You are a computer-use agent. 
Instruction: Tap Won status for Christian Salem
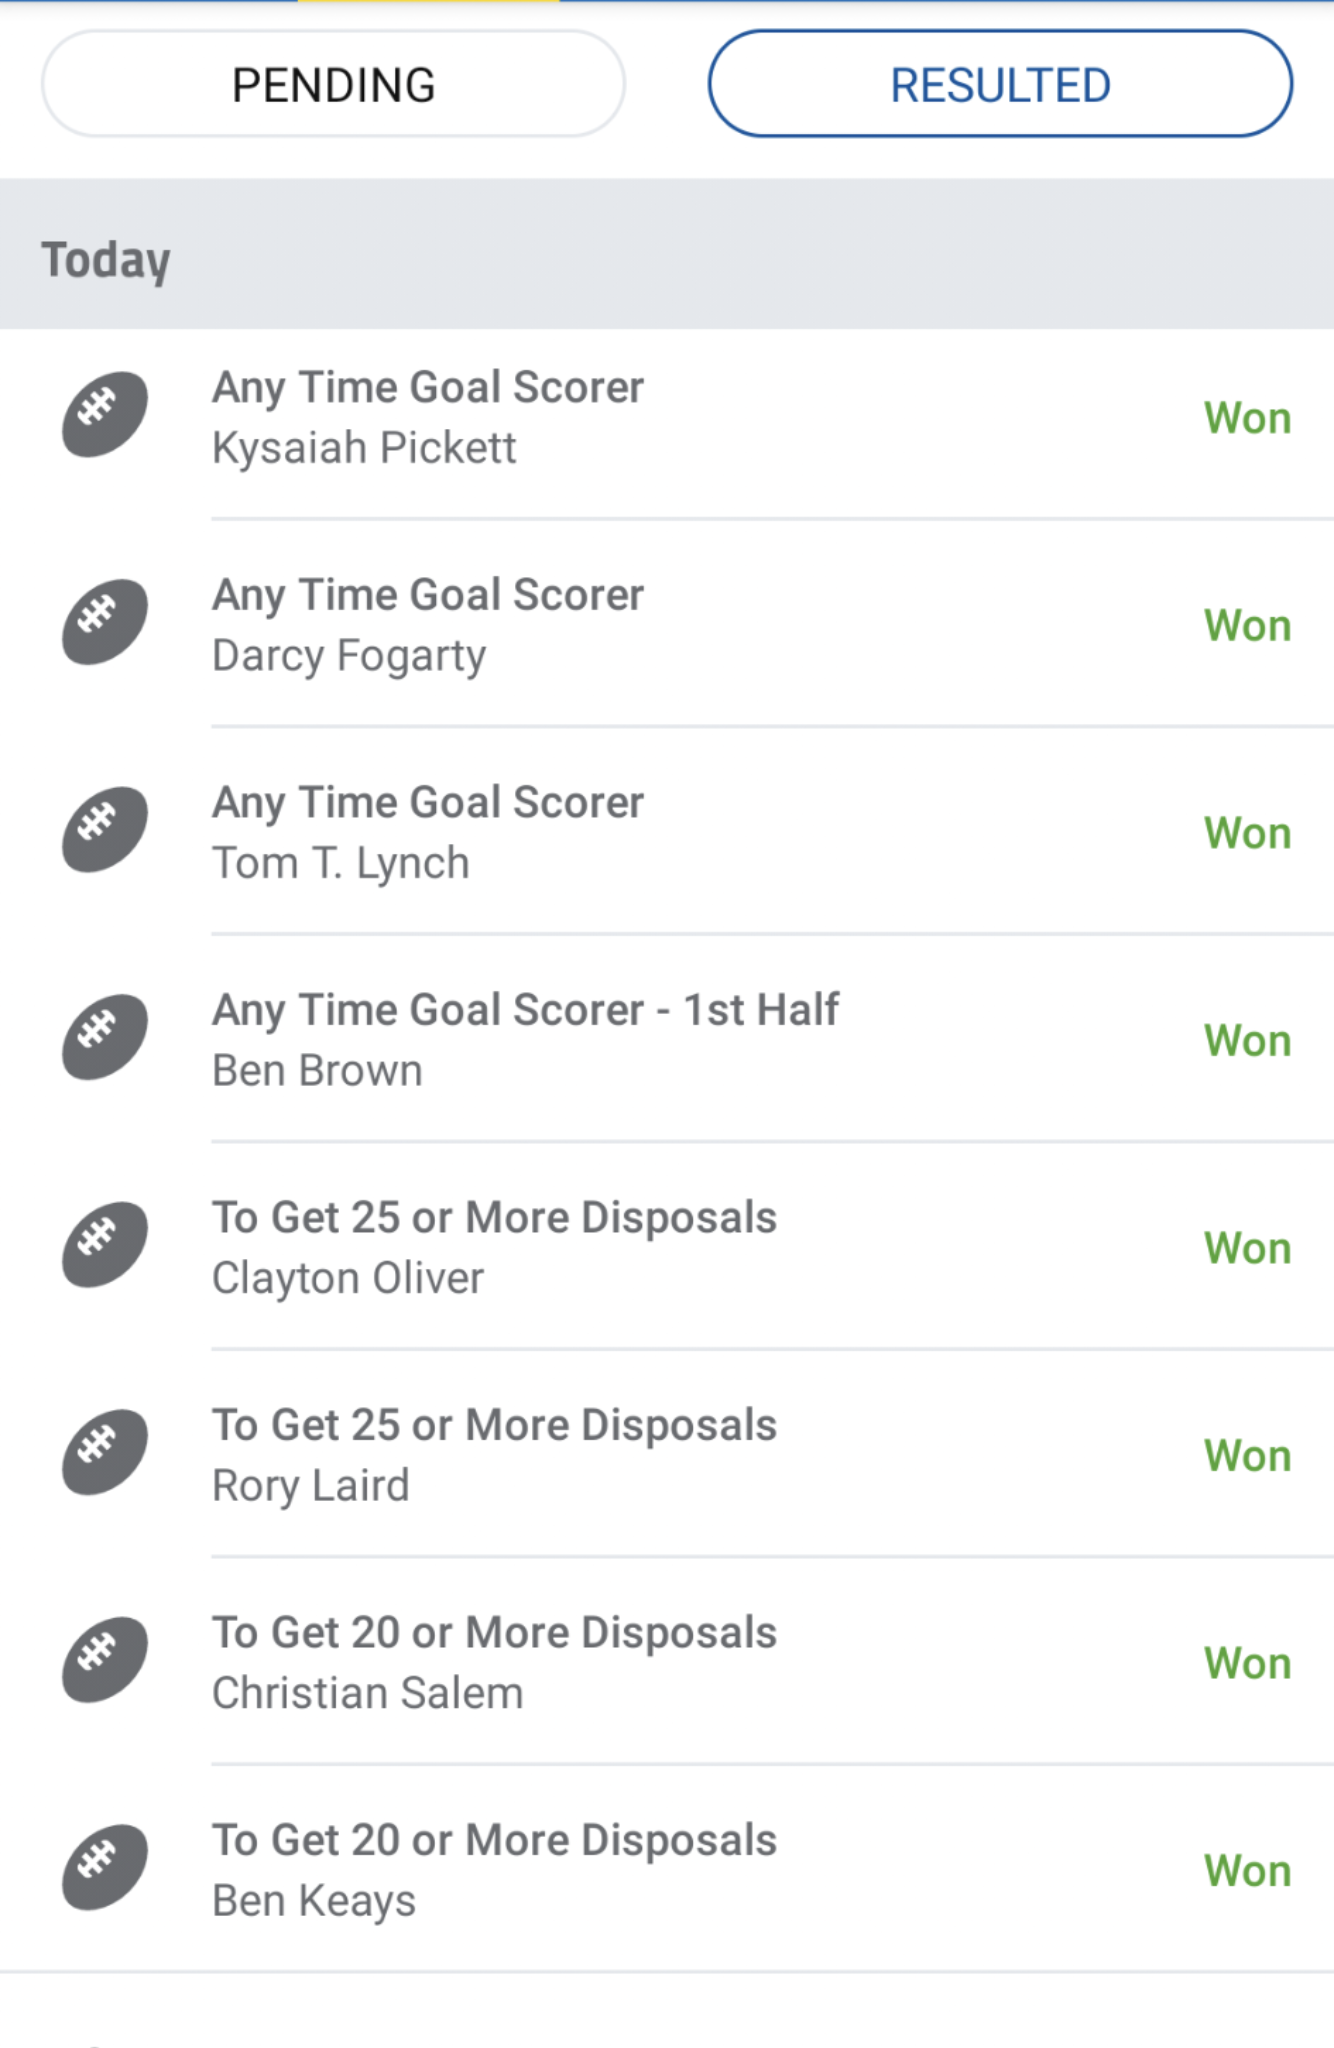pos(1247,1663)
